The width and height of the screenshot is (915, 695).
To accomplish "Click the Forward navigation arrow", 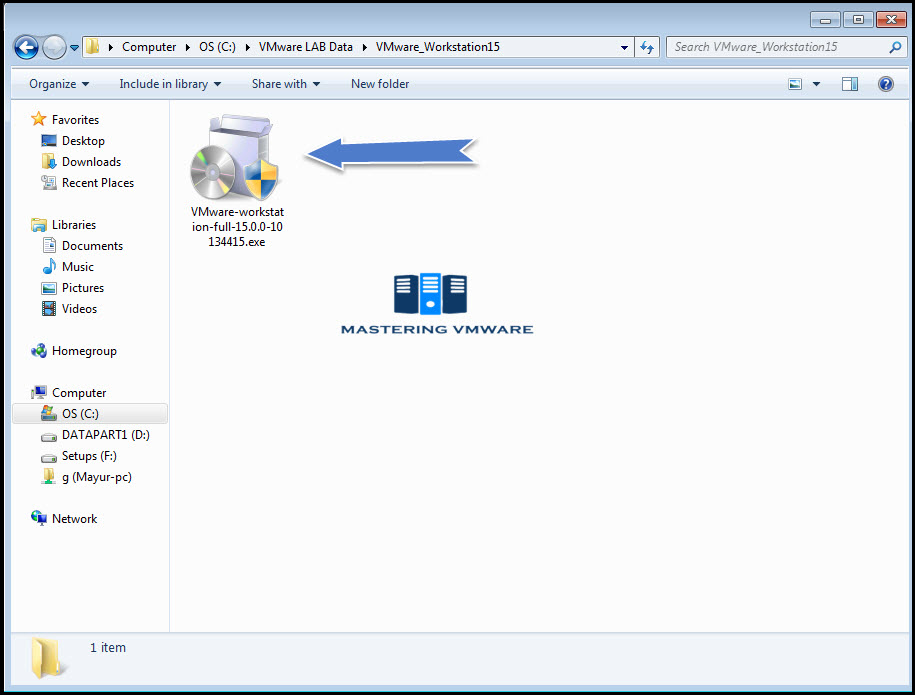I will point(54,47).
